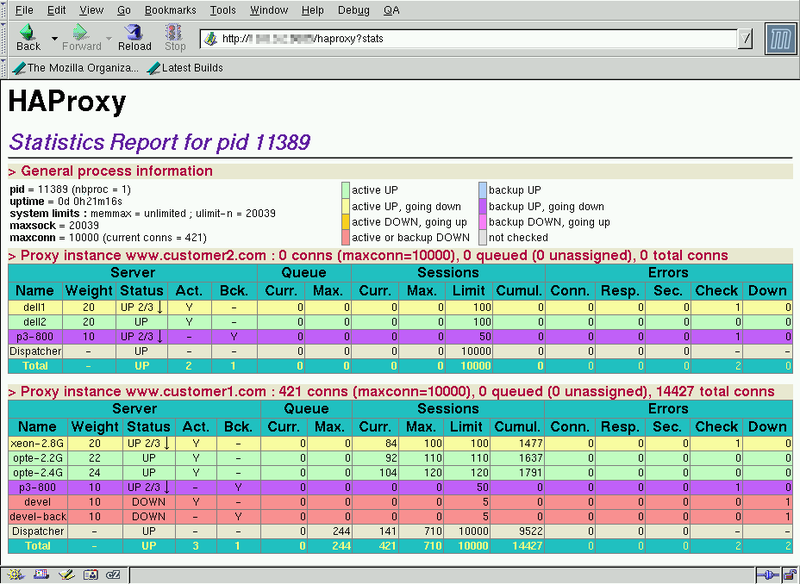Open Address Book from the status bar icon
Screen dimensions: 800x584
[x=90, y=575]
